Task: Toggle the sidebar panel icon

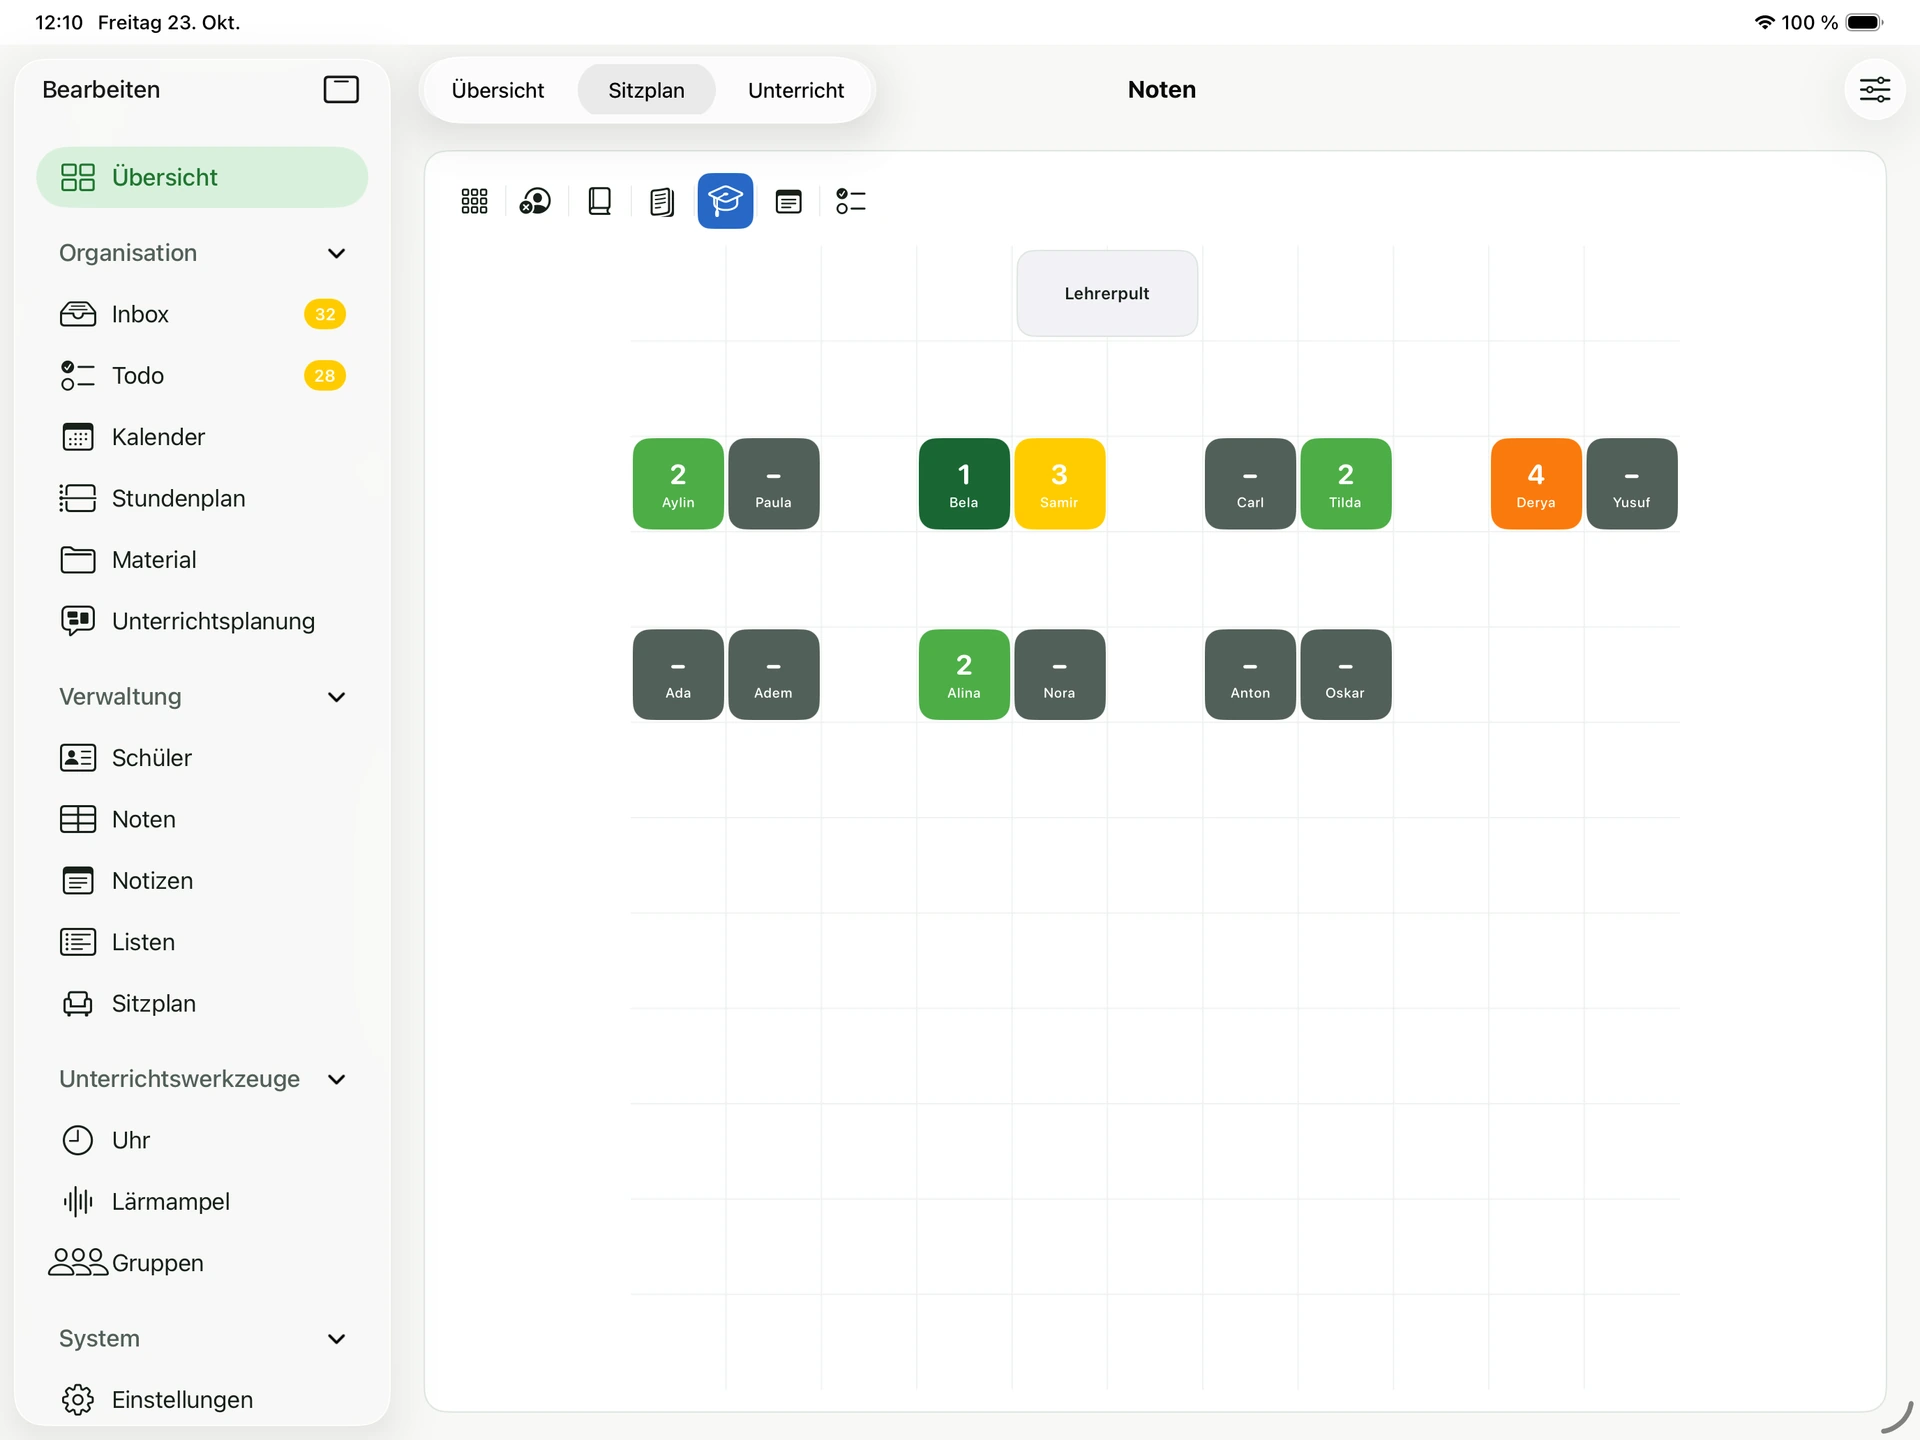Action: click(x=341, y=89)
